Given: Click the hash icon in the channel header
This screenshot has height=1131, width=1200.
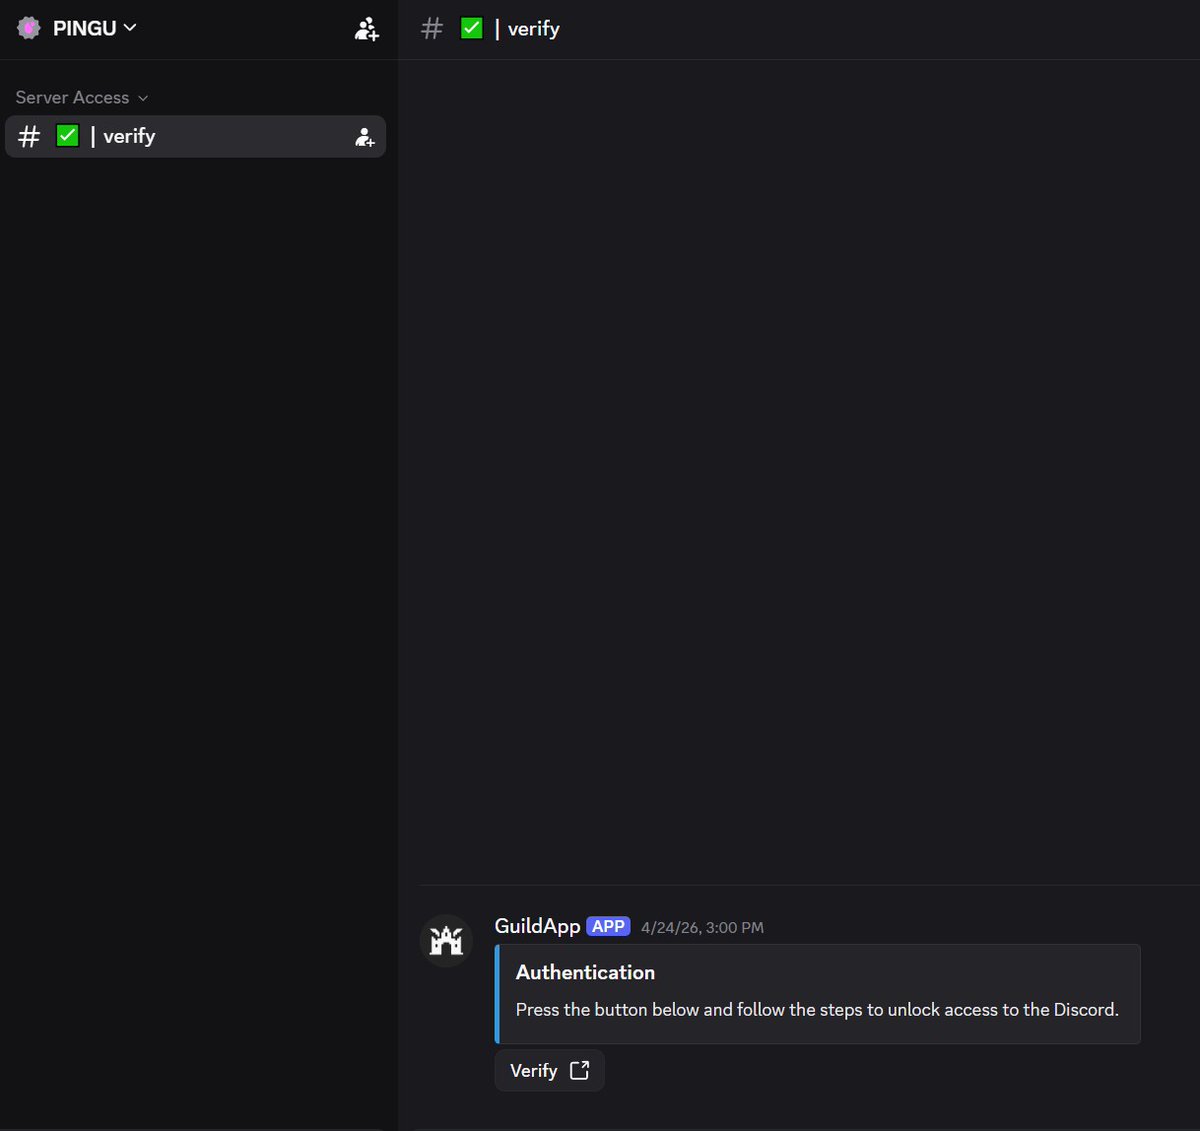Looking at the screenshot, I should click(x=432, y=29).
